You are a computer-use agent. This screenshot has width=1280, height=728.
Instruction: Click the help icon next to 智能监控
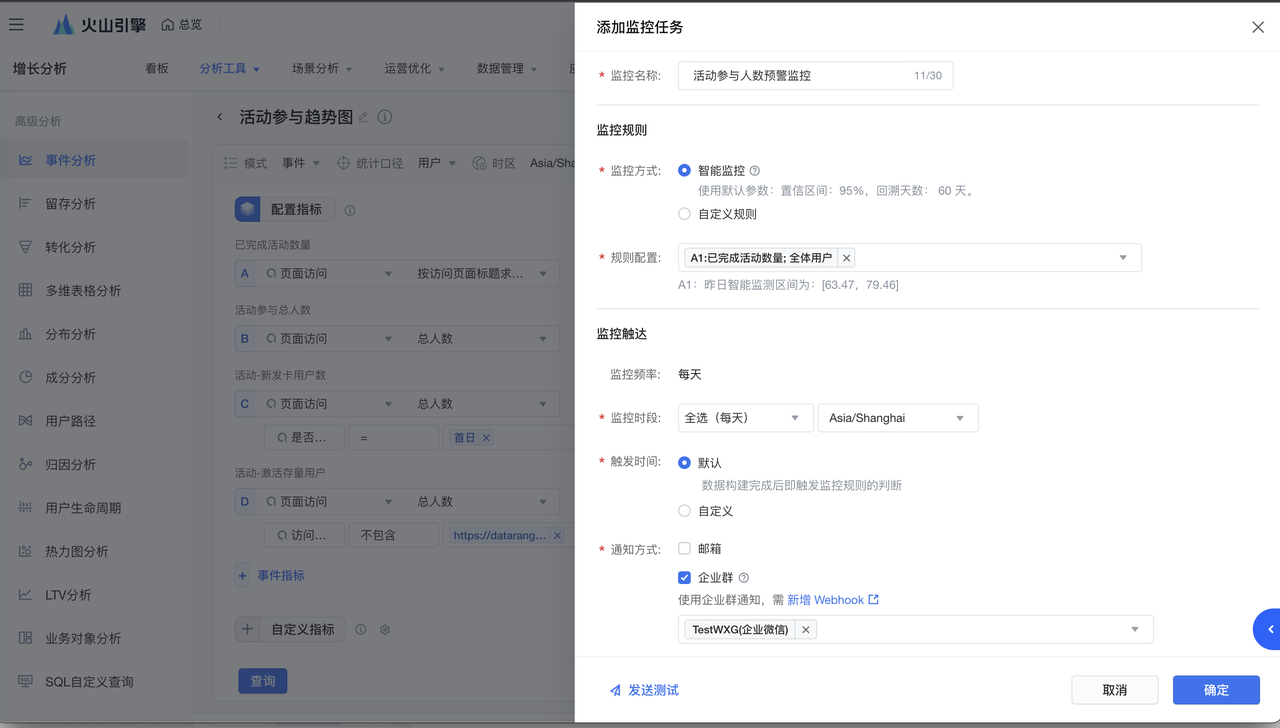[755, 171]
